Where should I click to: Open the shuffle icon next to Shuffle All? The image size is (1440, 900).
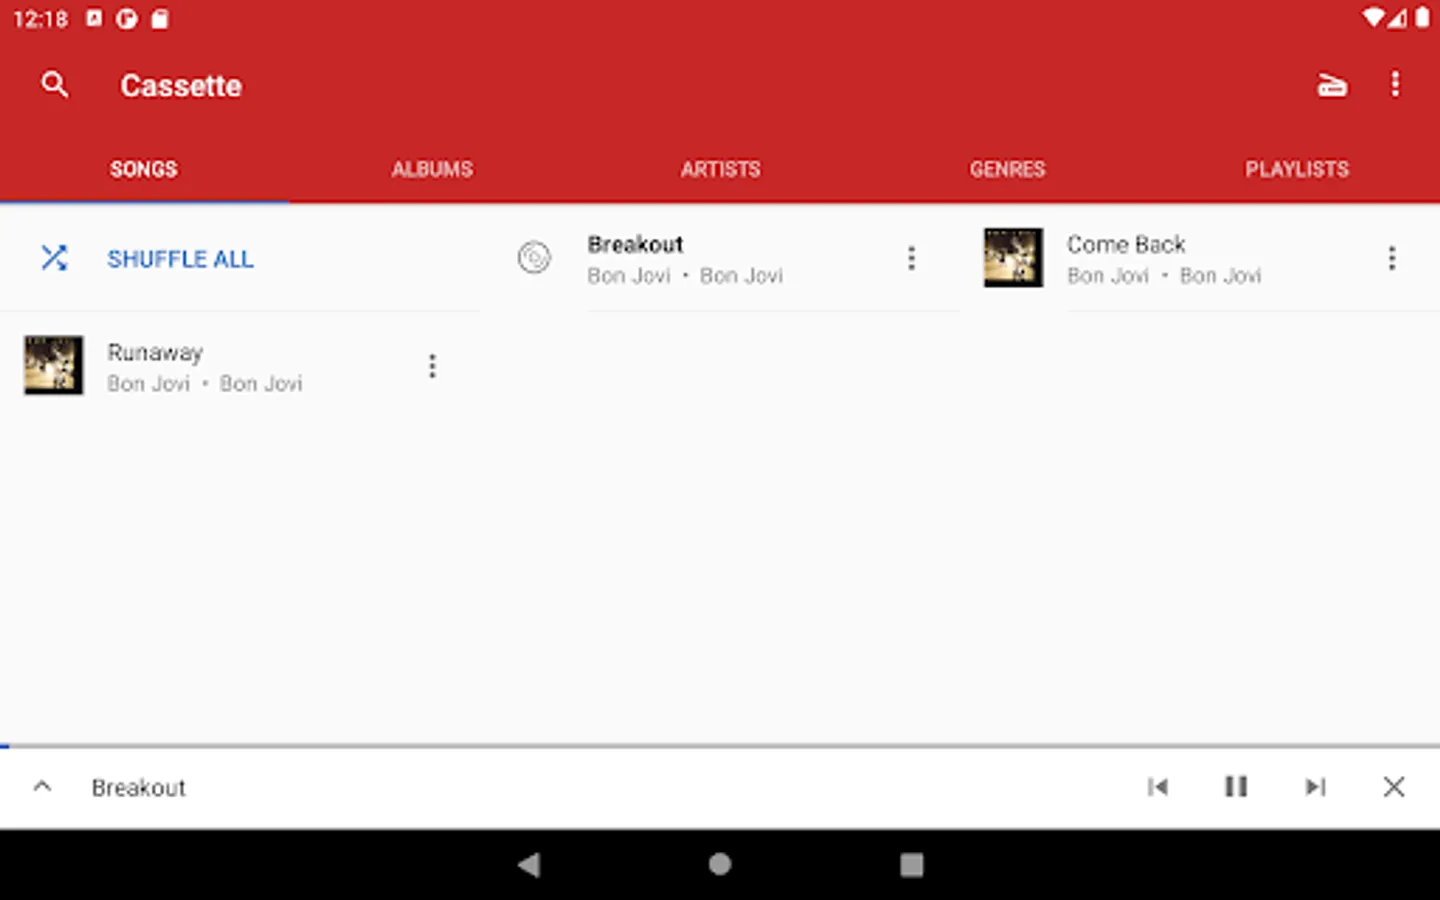54,258
